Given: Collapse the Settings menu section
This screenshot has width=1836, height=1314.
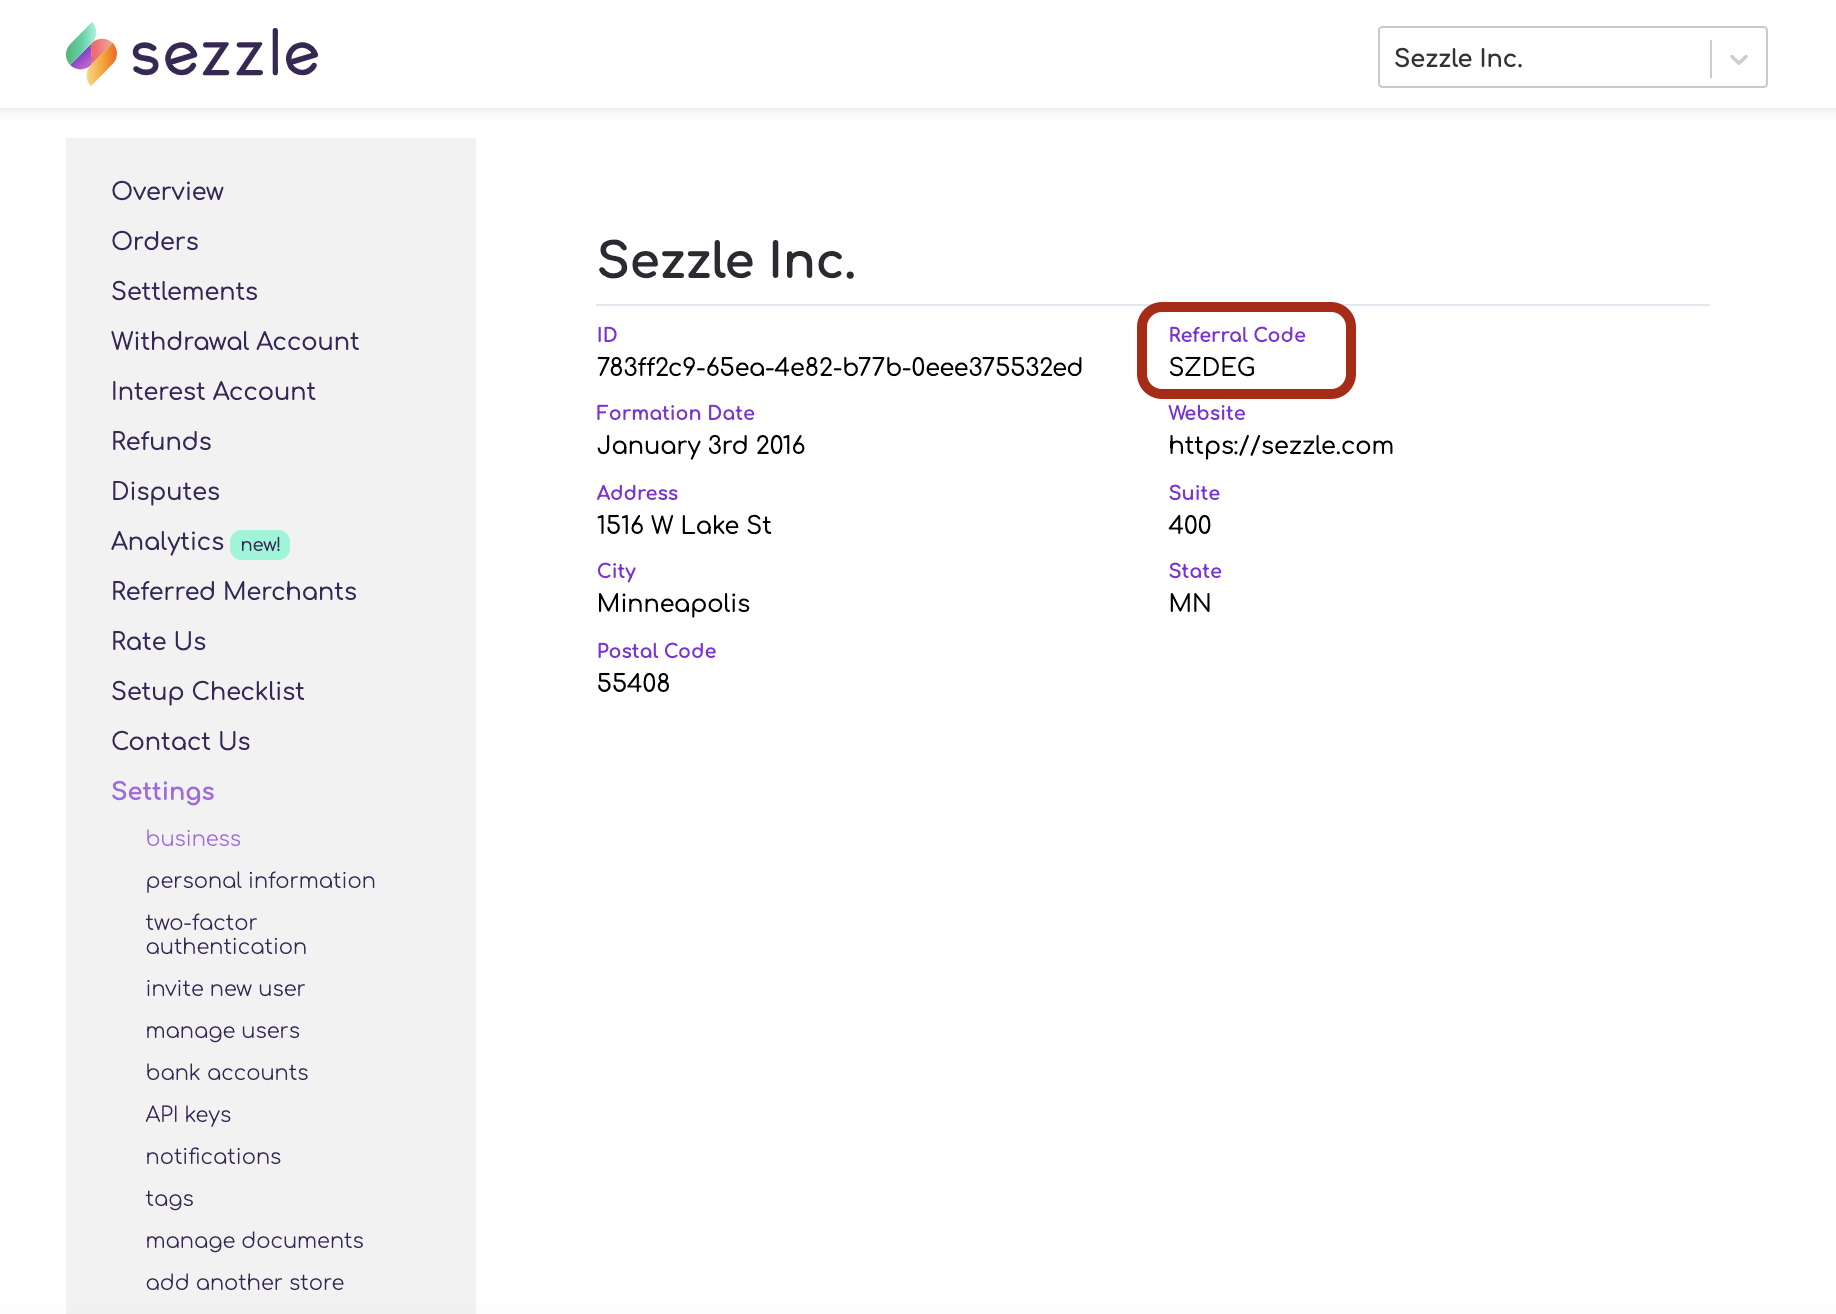Looking at the screenshot, I should point(163,791).
